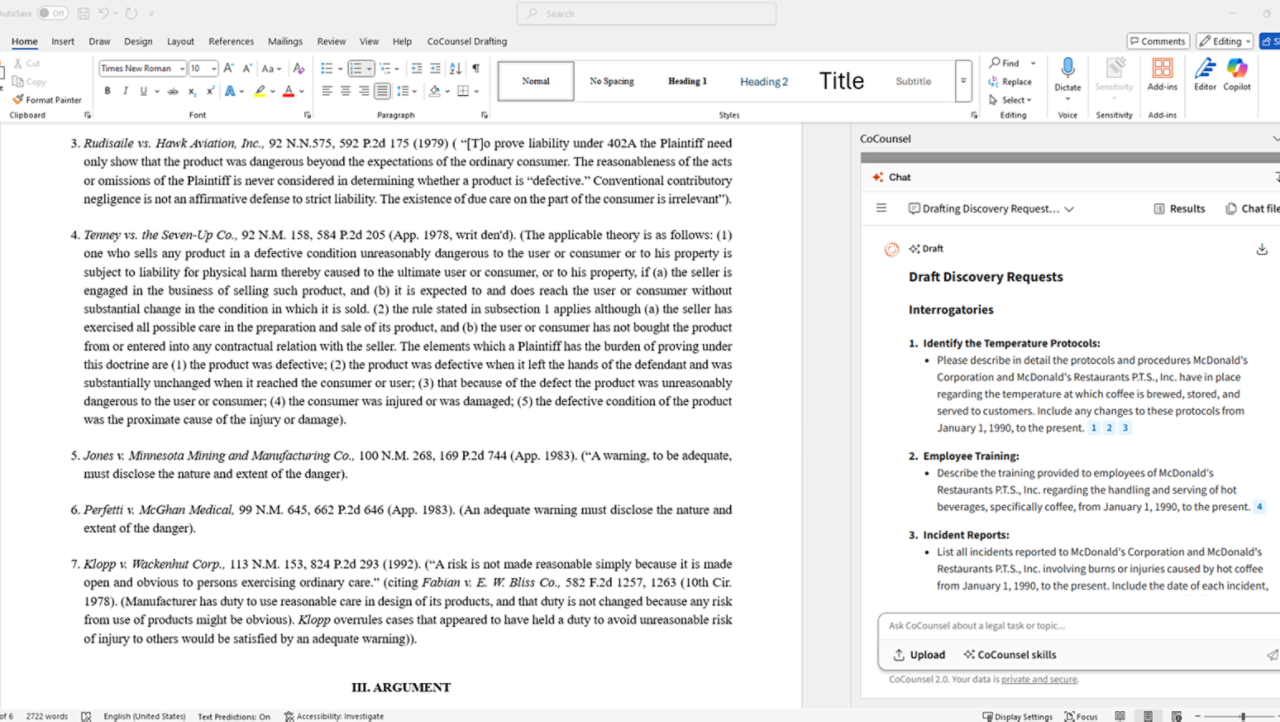Image resolution: width=1280 pixels, height=722 pixels.
Task: Open the private and secure link
Action: 1039,680
